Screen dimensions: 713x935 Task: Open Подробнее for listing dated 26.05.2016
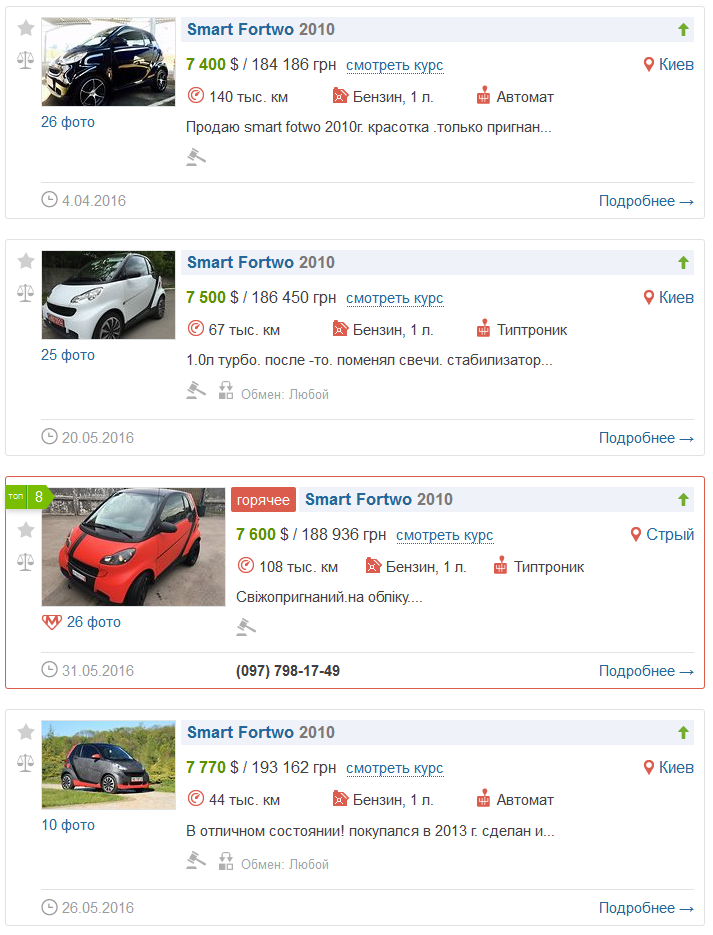(646, 908)
